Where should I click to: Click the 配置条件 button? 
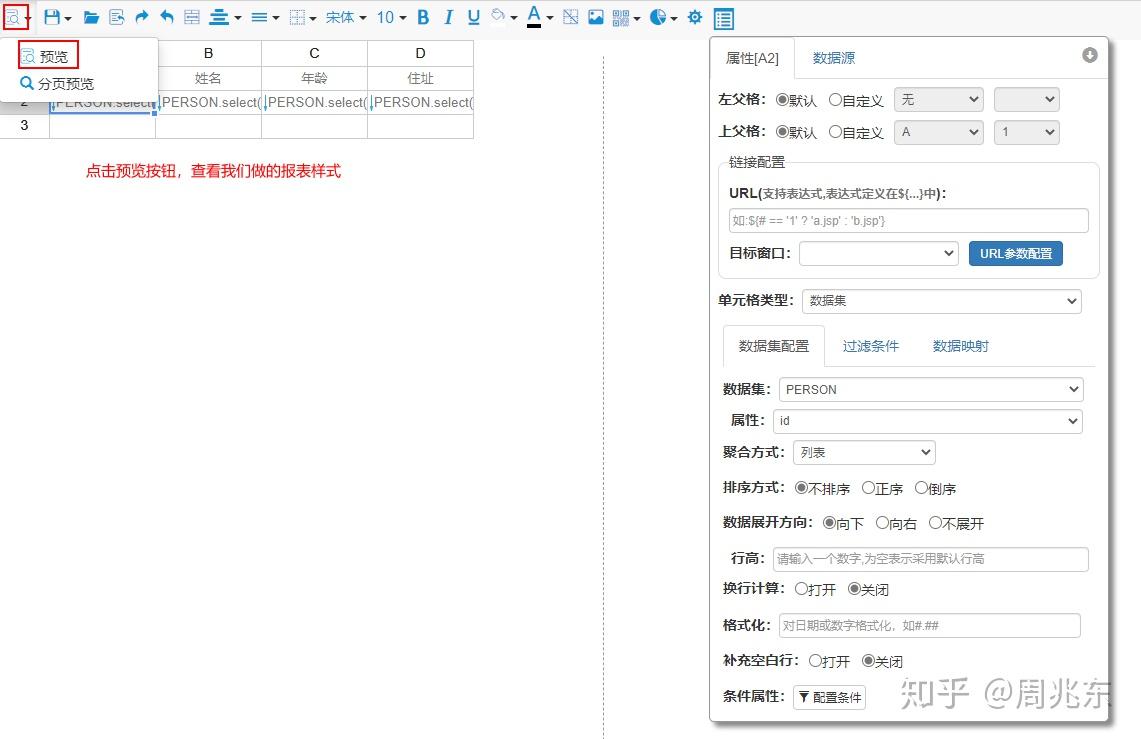click(830, 698)
